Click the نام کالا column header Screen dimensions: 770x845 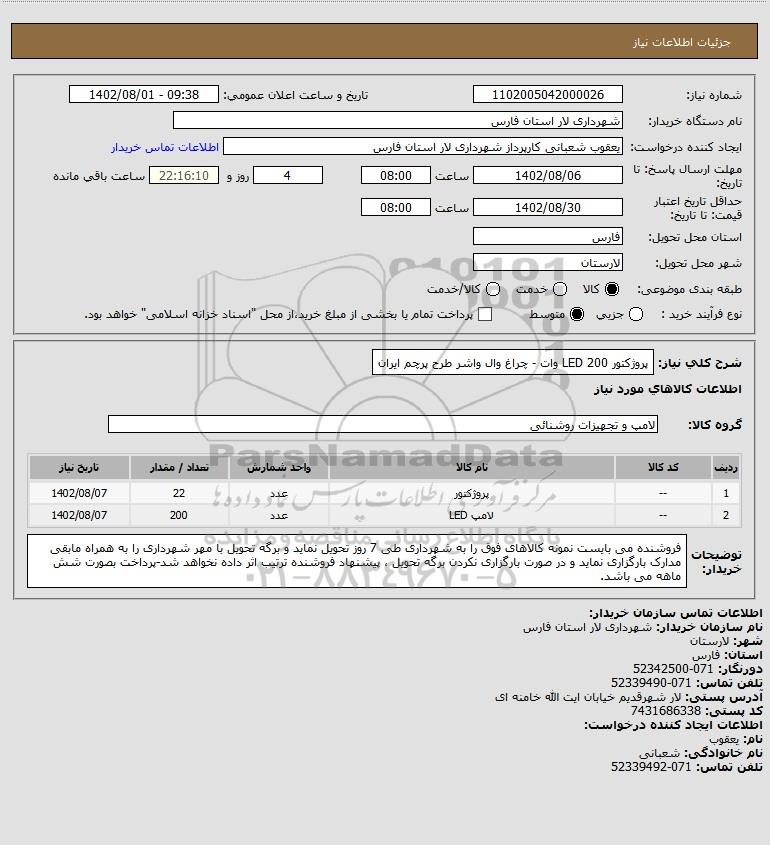pyautogui.click(x=471, y=467)
